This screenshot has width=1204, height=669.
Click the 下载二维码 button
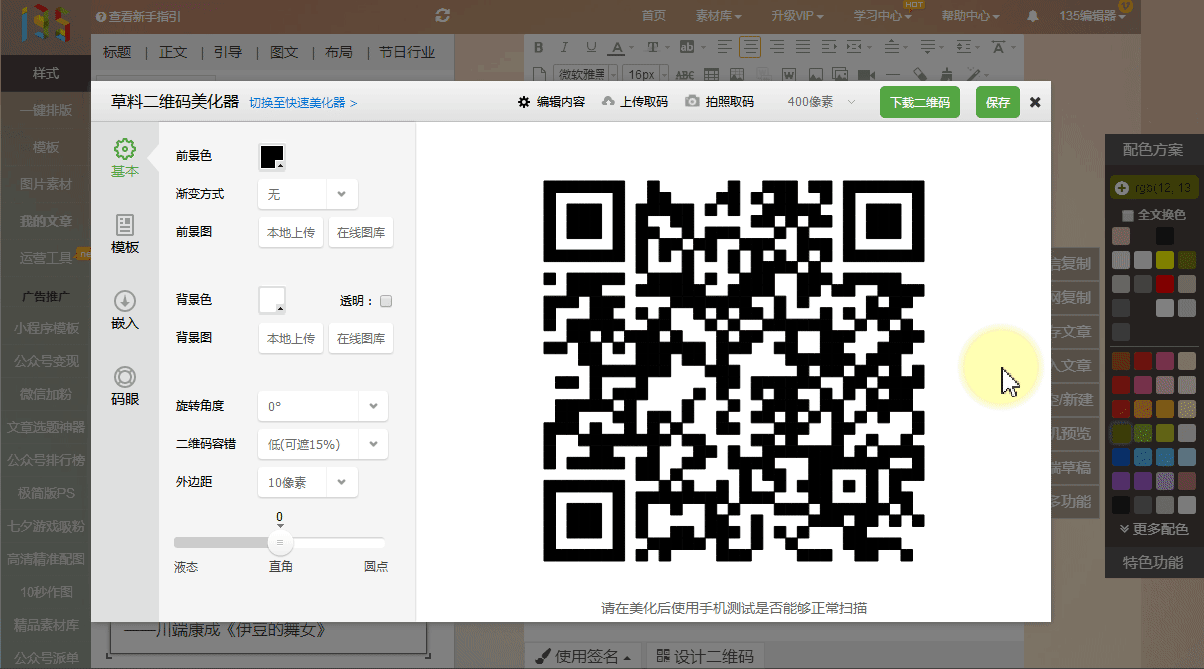920,102
